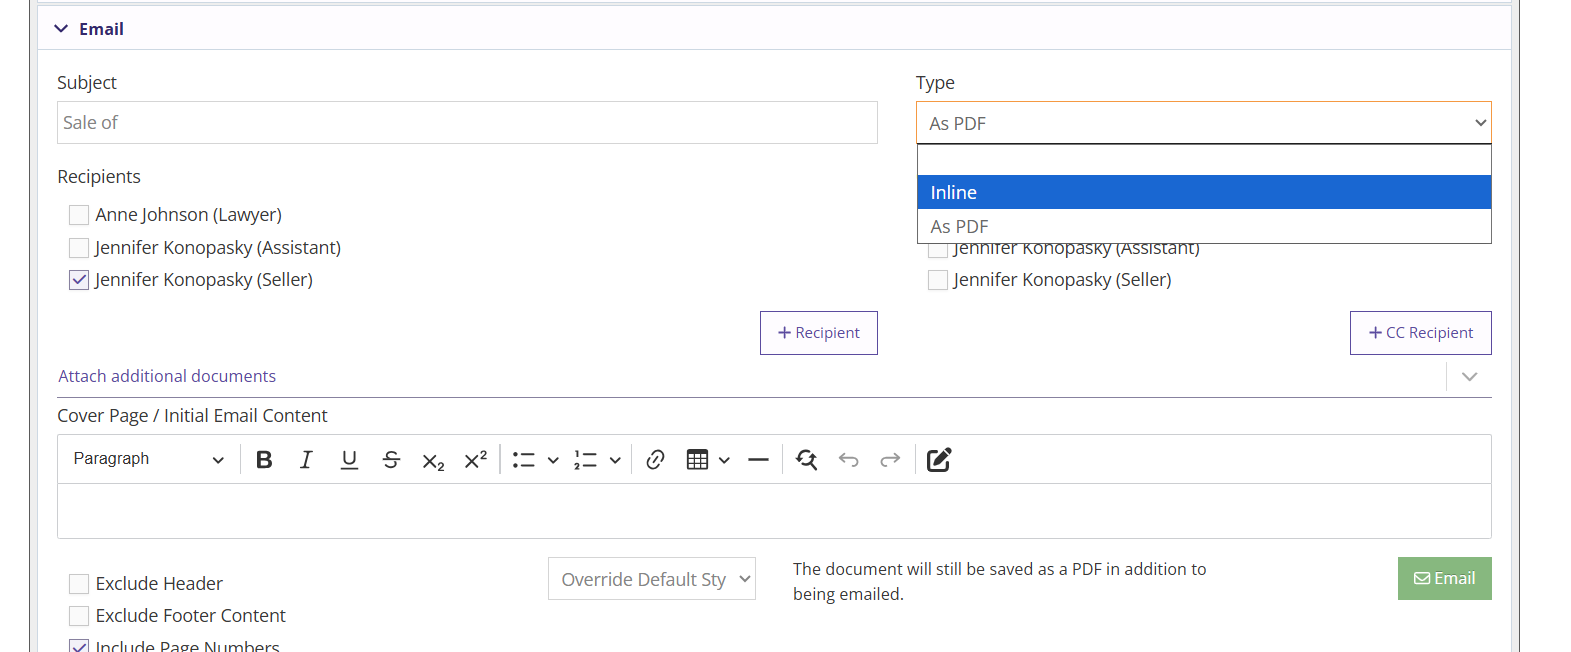
Task: Apply underline formatting
Action: [x=349, y=460]
